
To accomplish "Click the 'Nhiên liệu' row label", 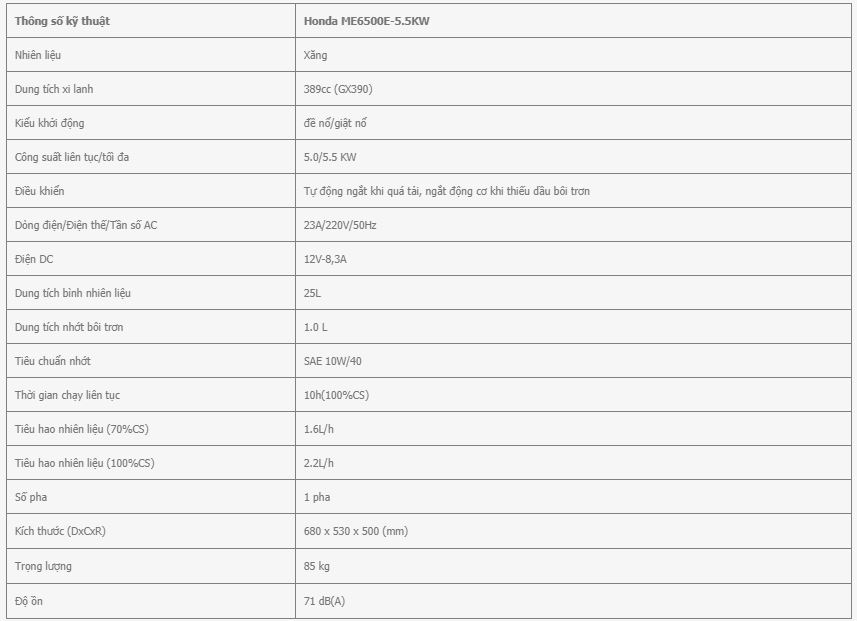I will pos(38,55).
